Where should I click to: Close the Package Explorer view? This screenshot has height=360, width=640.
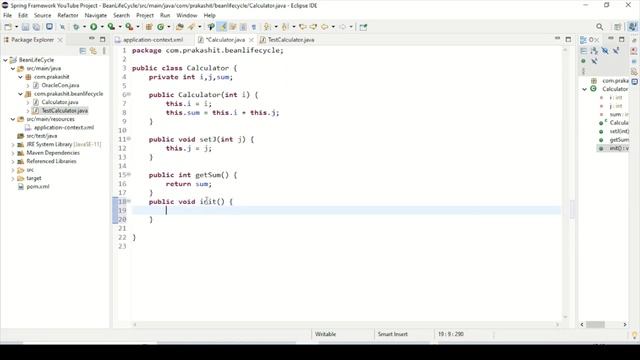click(x=60, y=40)
